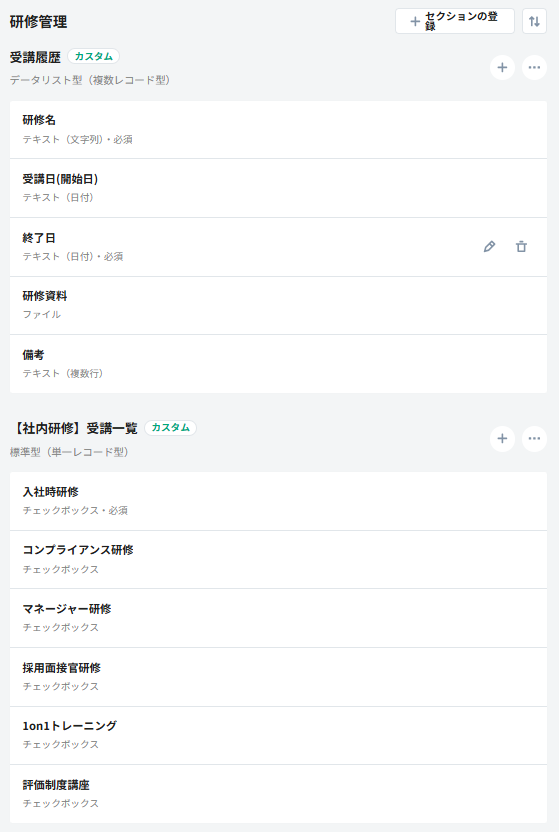This screenshot has height=832, width=559.
Task: Select the 採用面接官研修 field row
Action: click(x=278, y=677)
